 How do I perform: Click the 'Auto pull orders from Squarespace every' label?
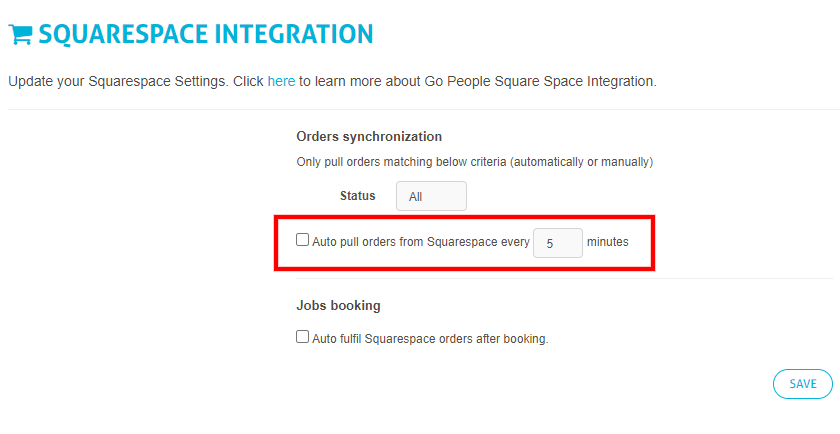[421, 242]
